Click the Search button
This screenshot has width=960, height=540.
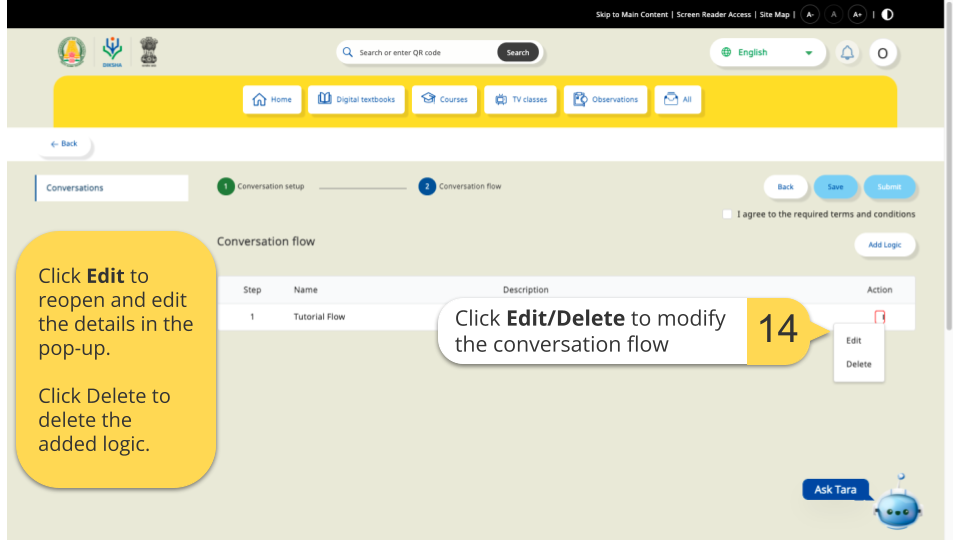coord(517,53)
